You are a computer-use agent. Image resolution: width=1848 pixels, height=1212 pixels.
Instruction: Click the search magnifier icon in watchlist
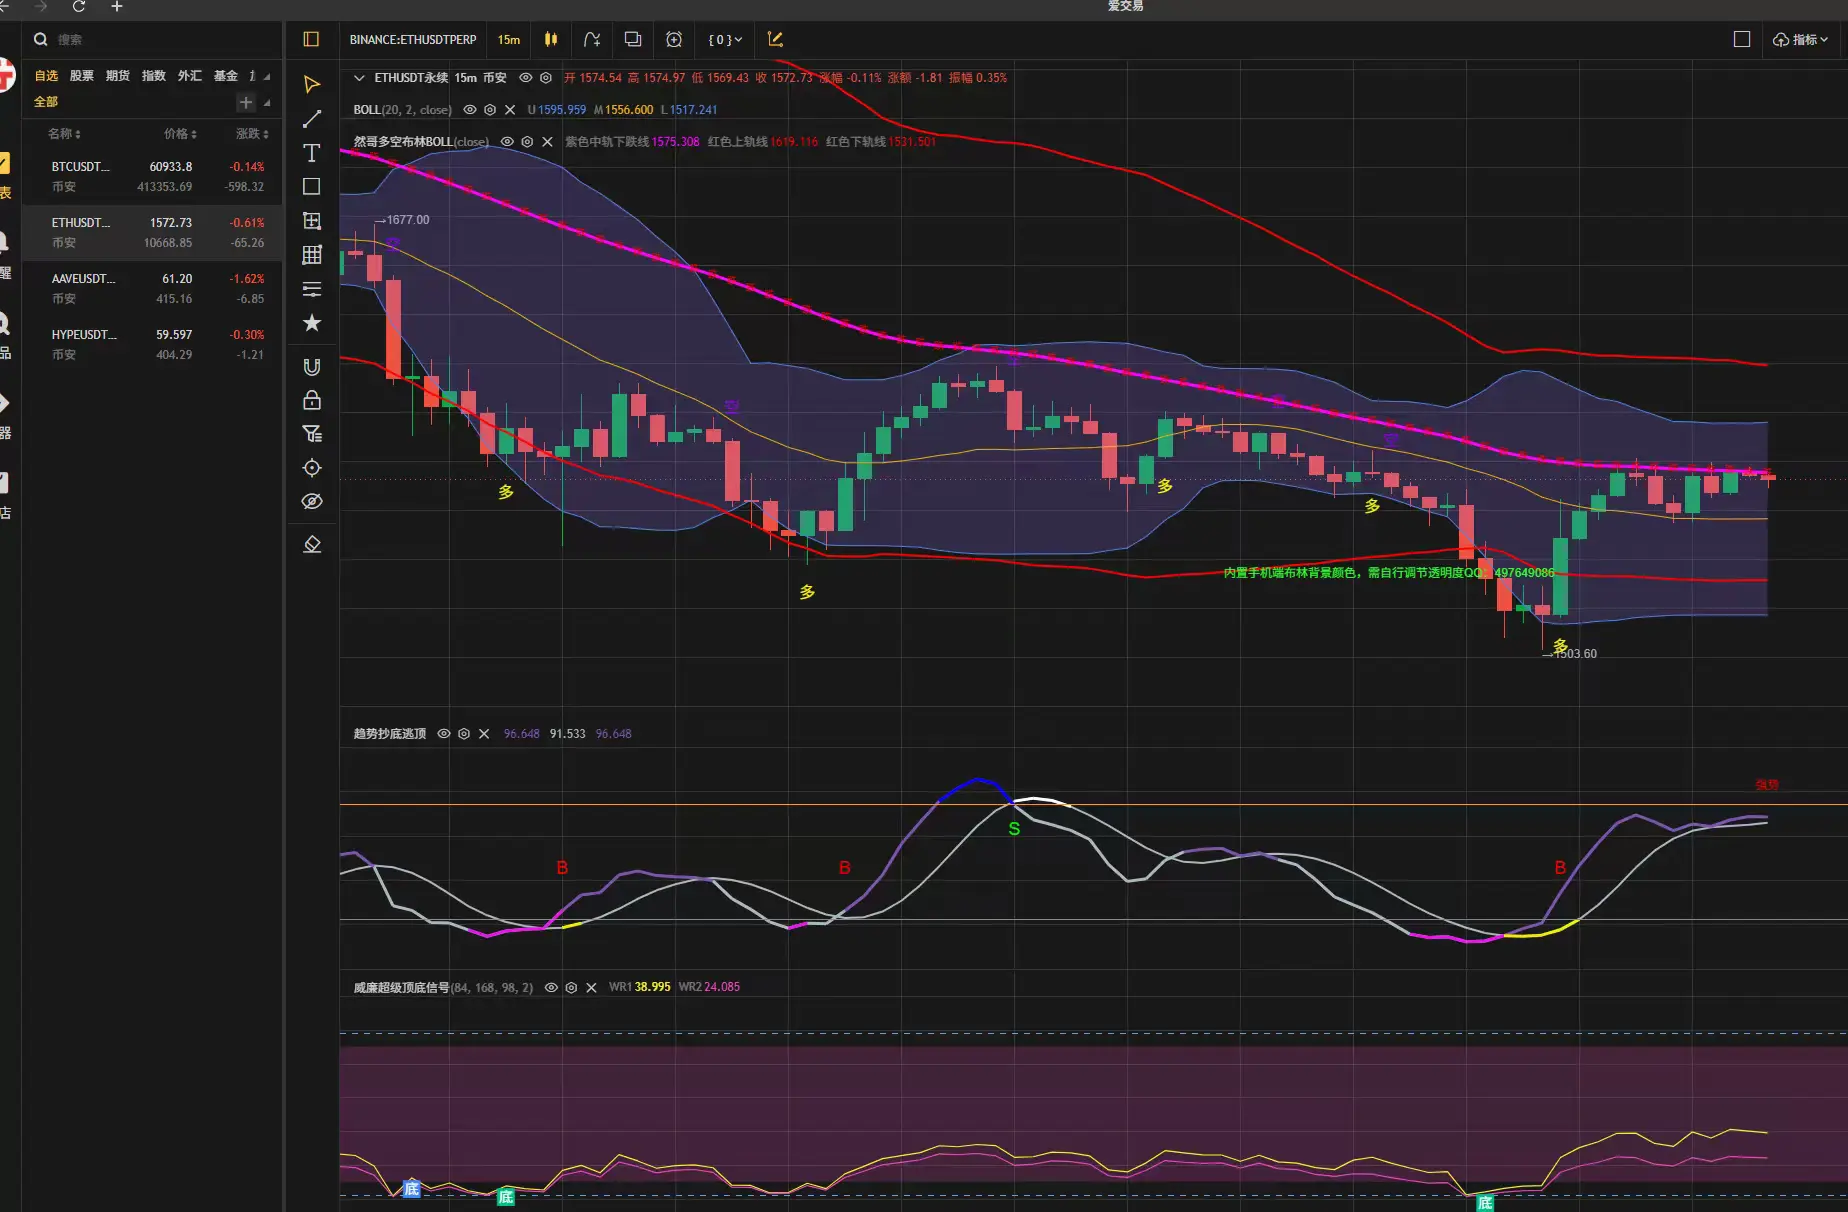coord(41,40)
